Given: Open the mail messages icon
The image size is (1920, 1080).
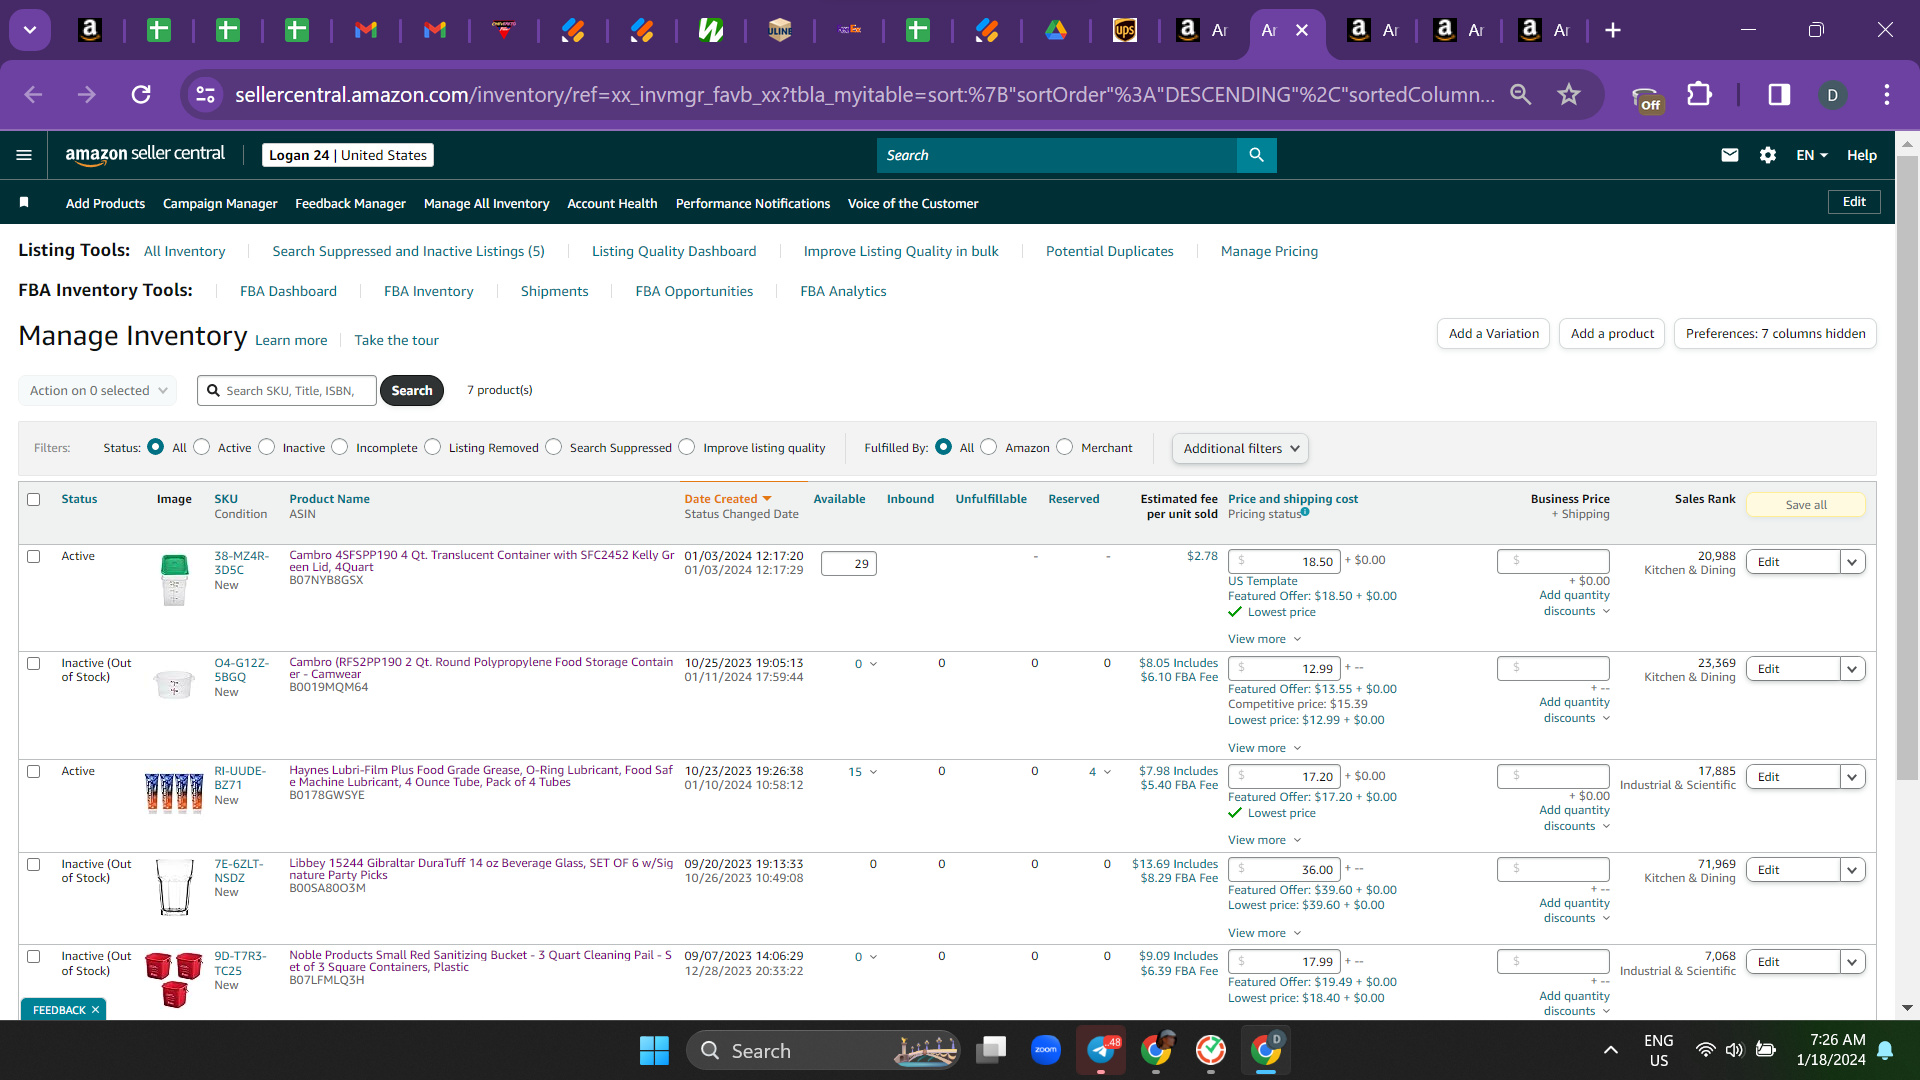Looking at the screenshot, I should (x=1730, y=155).
